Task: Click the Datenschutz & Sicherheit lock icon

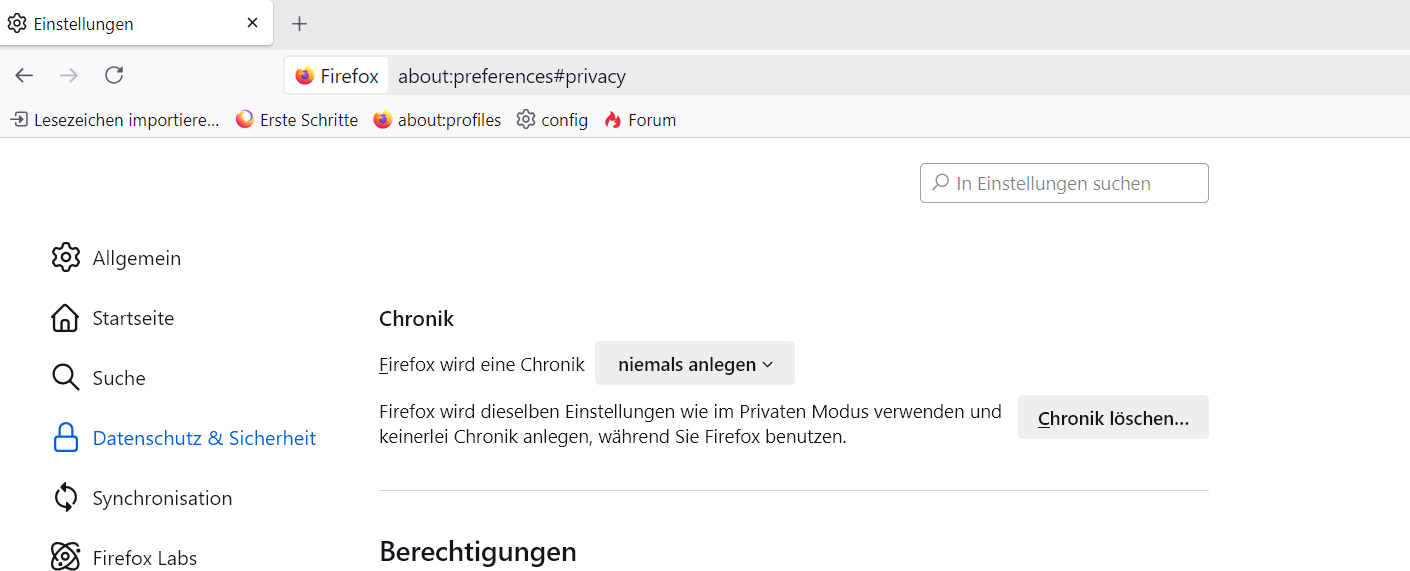Action: click(65, 438)
